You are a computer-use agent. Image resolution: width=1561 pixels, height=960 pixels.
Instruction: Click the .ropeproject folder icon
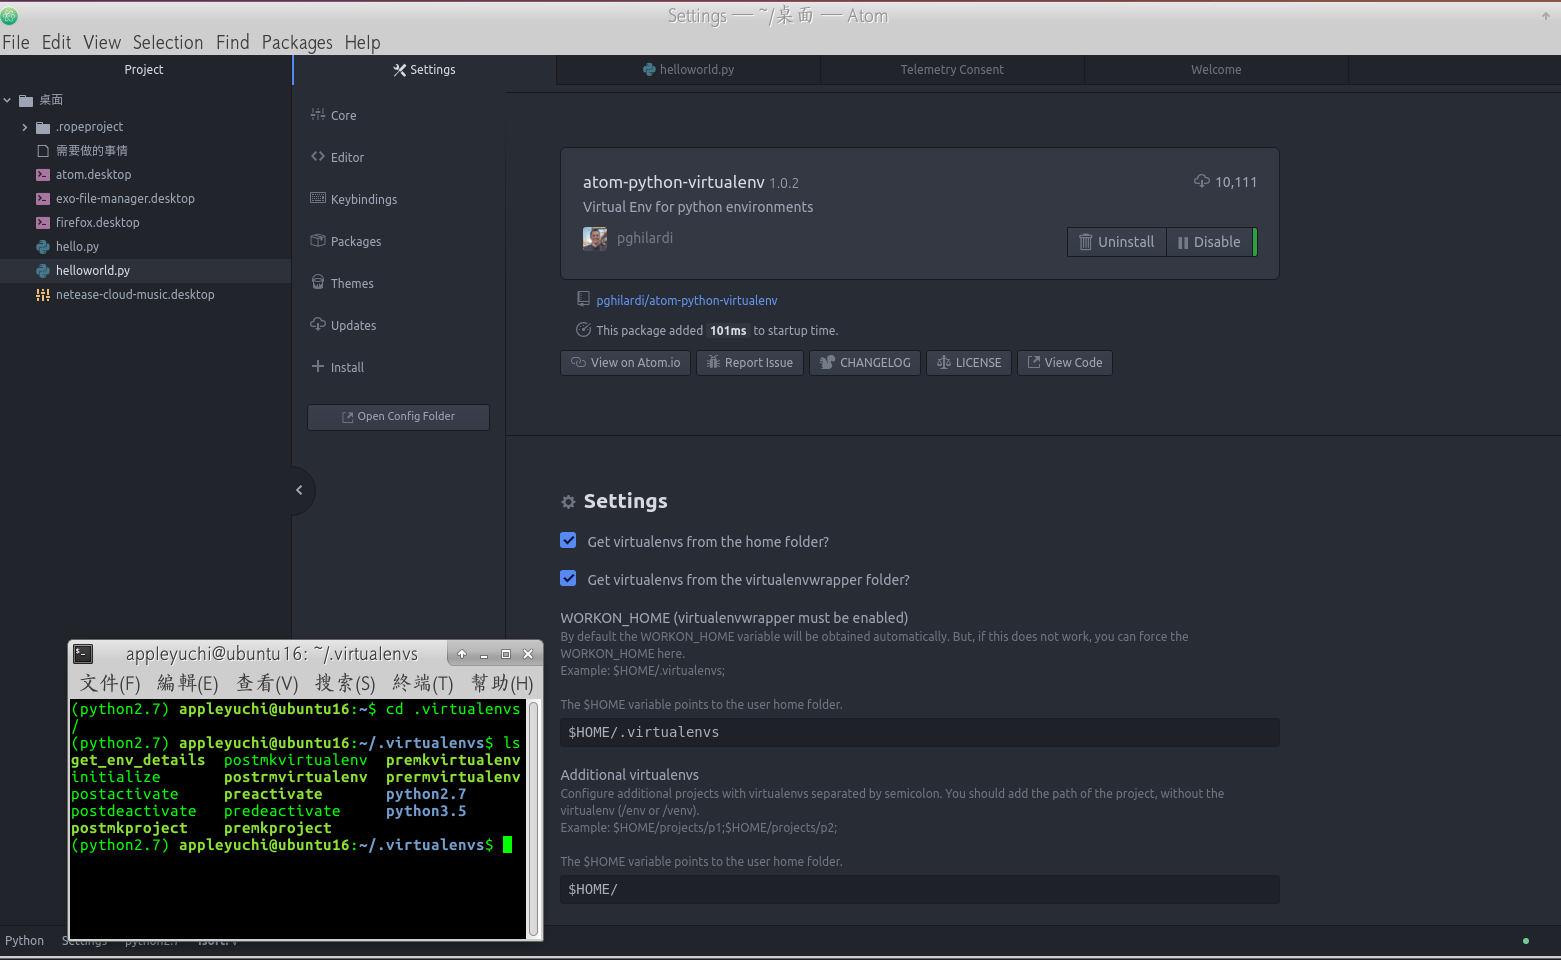click(x=43, y=127)
